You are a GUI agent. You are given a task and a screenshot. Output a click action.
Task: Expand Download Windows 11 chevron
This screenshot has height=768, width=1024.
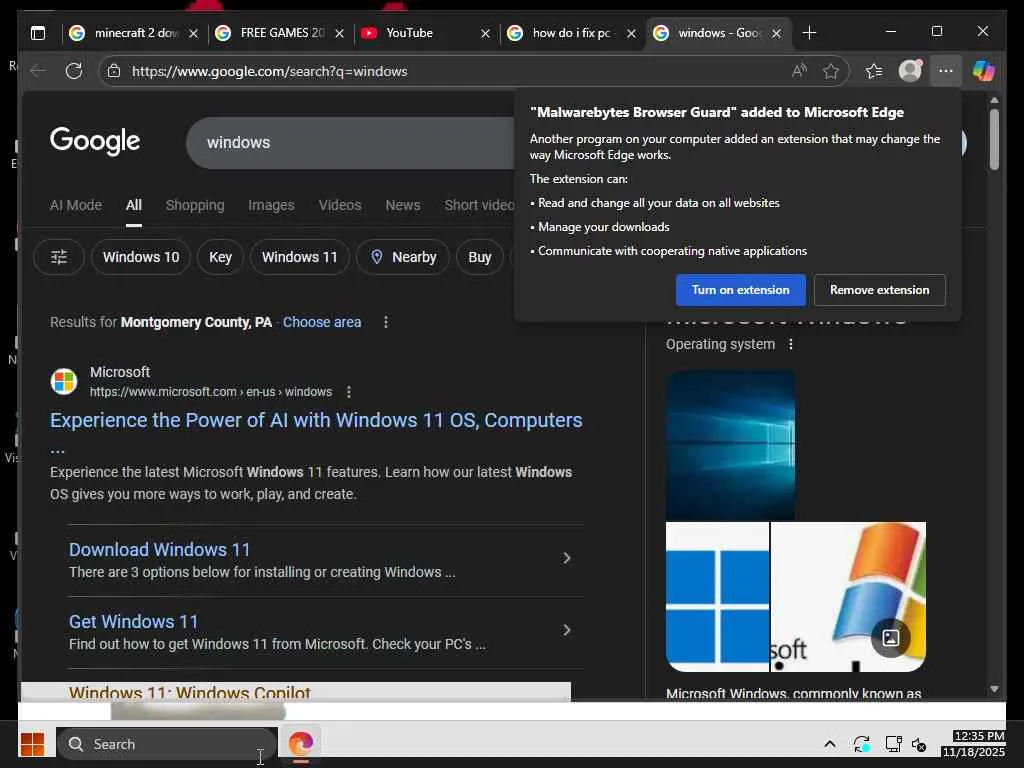(566, 558)
